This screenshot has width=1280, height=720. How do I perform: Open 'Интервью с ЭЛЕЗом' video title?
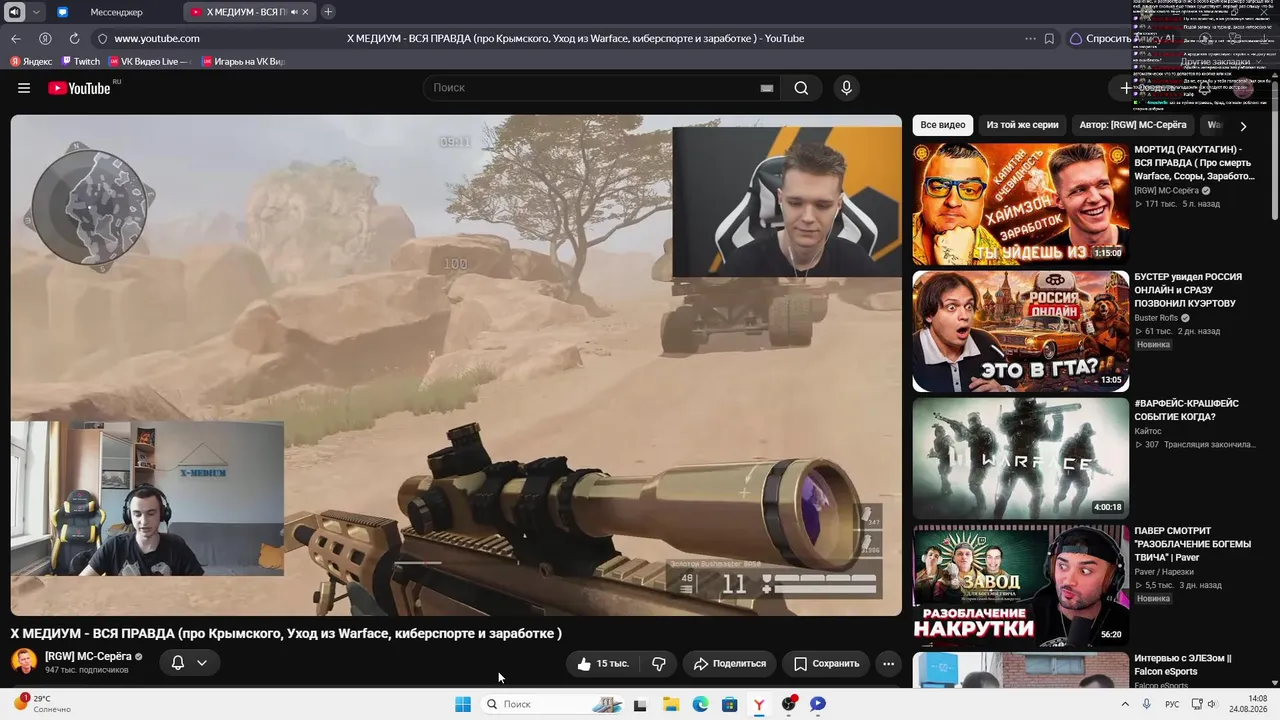tap(1182, 665)
